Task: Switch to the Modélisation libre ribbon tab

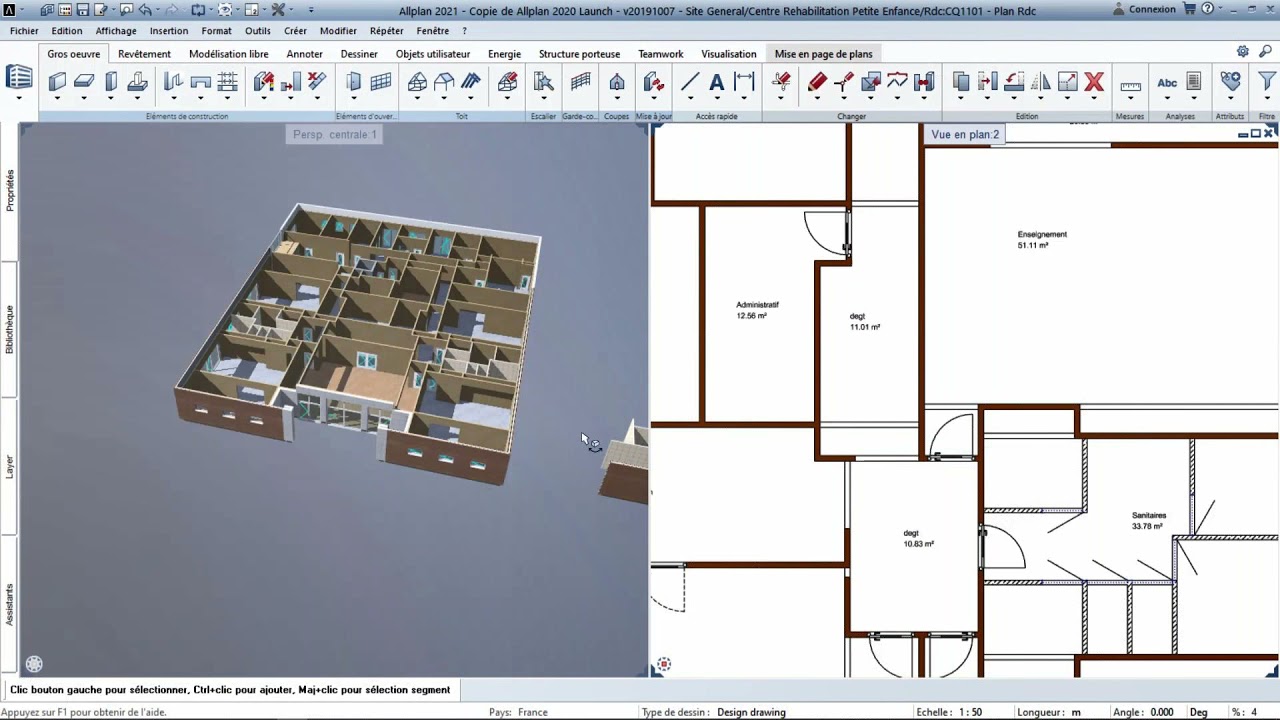Action: click(x=229, y=54)
